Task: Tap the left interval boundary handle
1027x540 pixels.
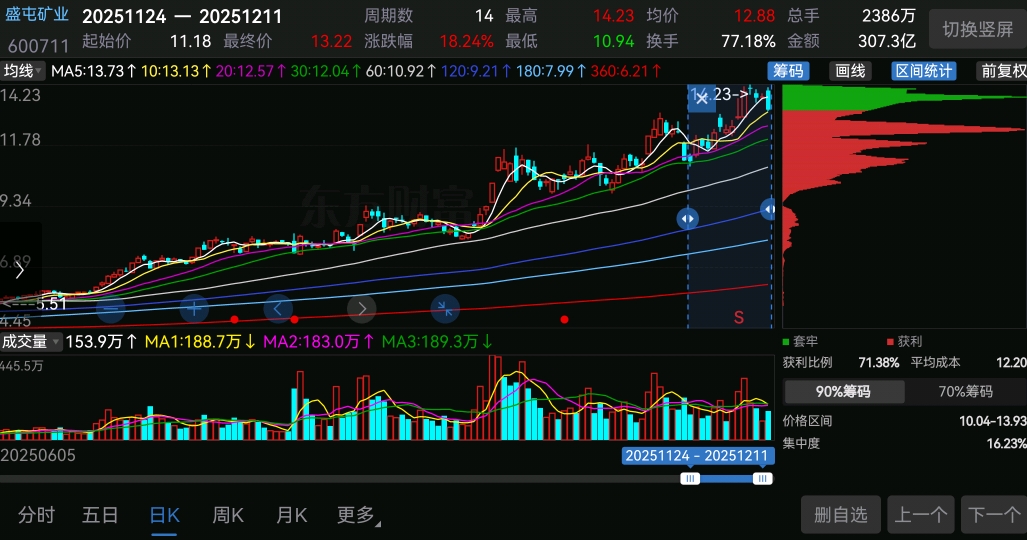Action: (x=687, y=219)
